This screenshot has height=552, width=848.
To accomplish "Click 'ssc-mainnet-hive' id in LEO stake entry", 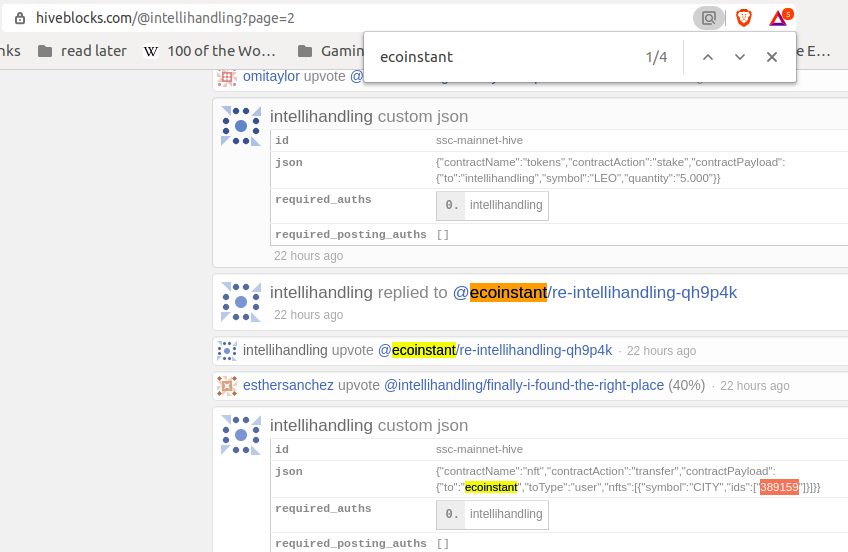I will (479, 141).
